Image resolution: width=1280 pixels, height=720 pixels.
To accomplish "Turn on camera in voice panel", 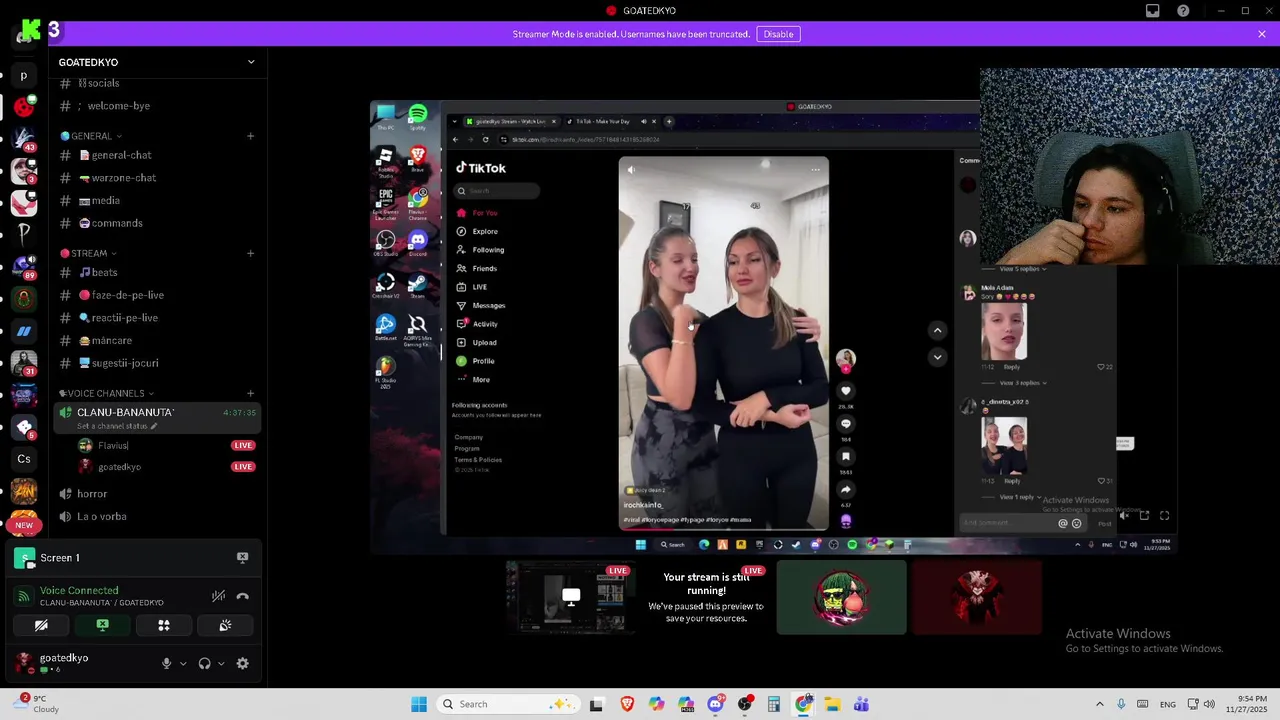I will (41, 625).
